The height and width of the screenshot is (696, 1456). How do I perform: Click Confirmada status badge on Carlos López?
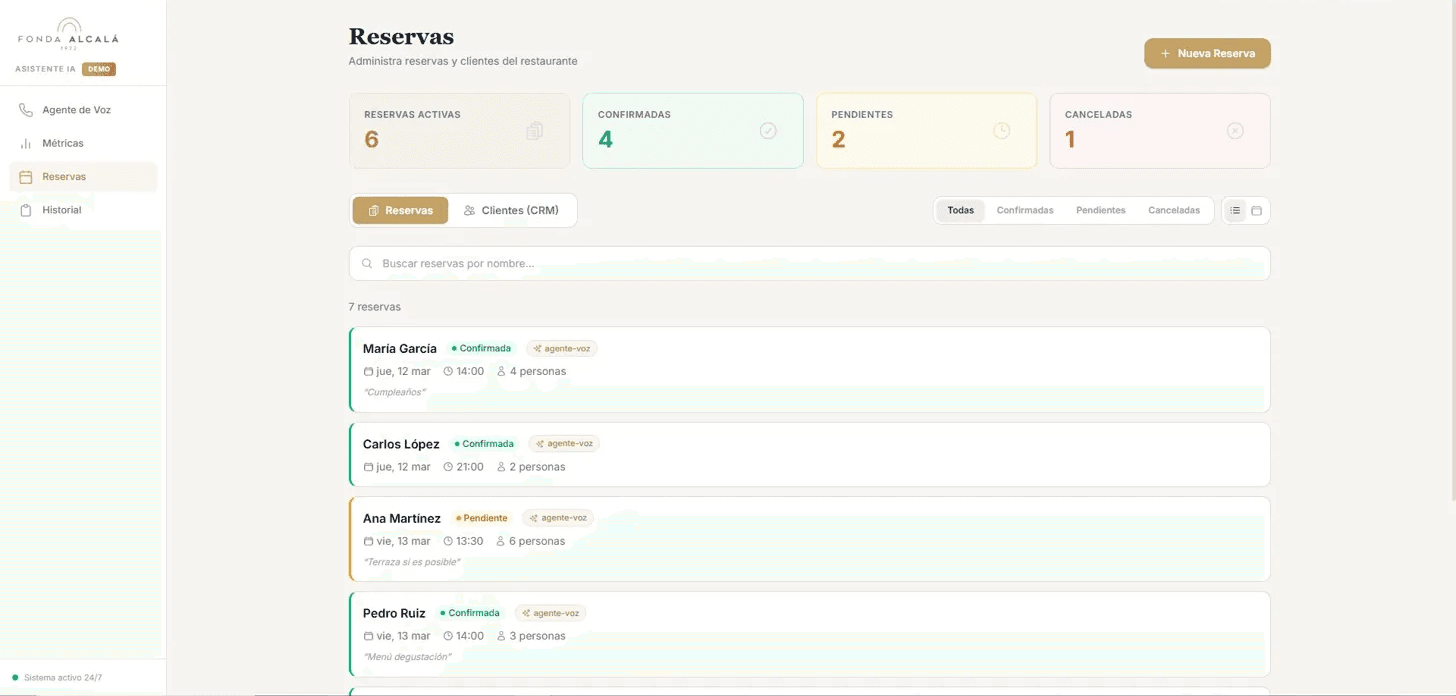(484, 444)
